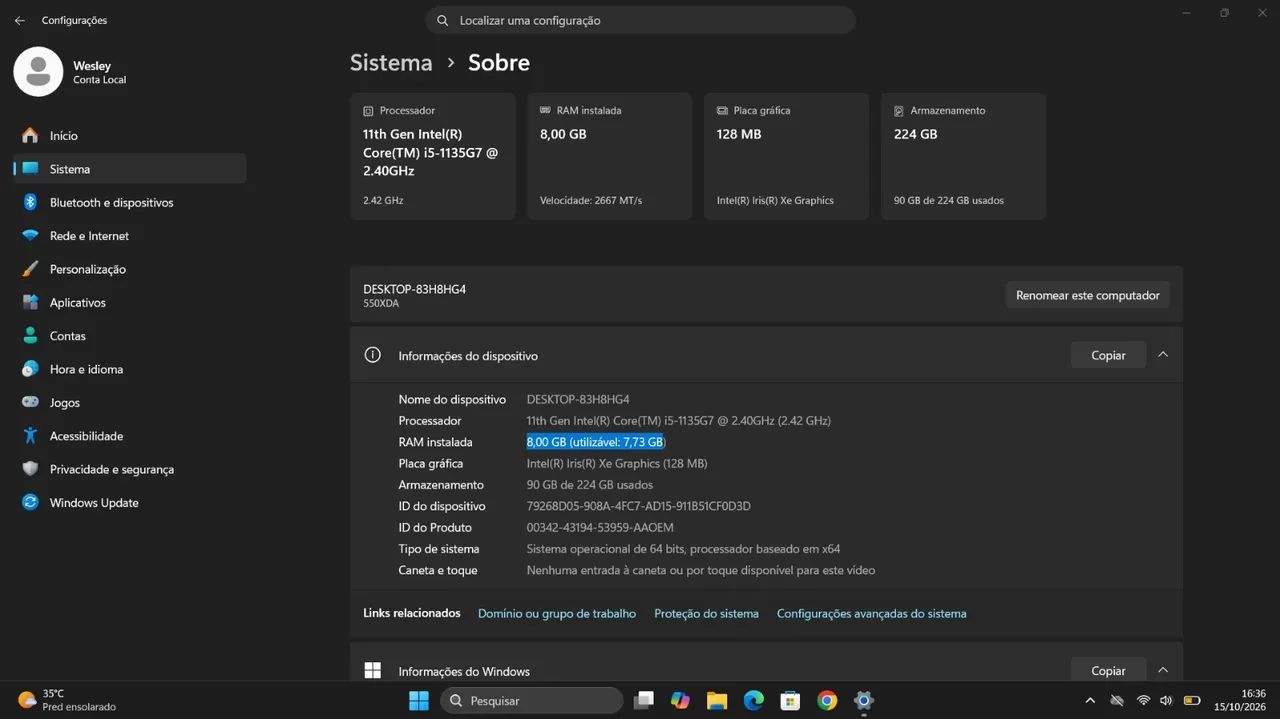The height and width of the screenshot is (719, 1280).
Task: Copy the Informações do dispositivo details
Action: [1108, 355]
